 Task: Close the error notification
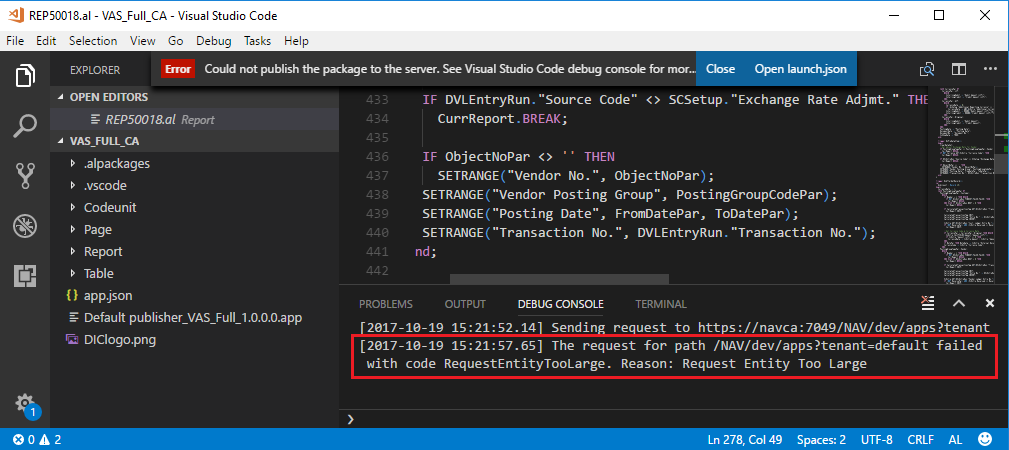[721, 70]
